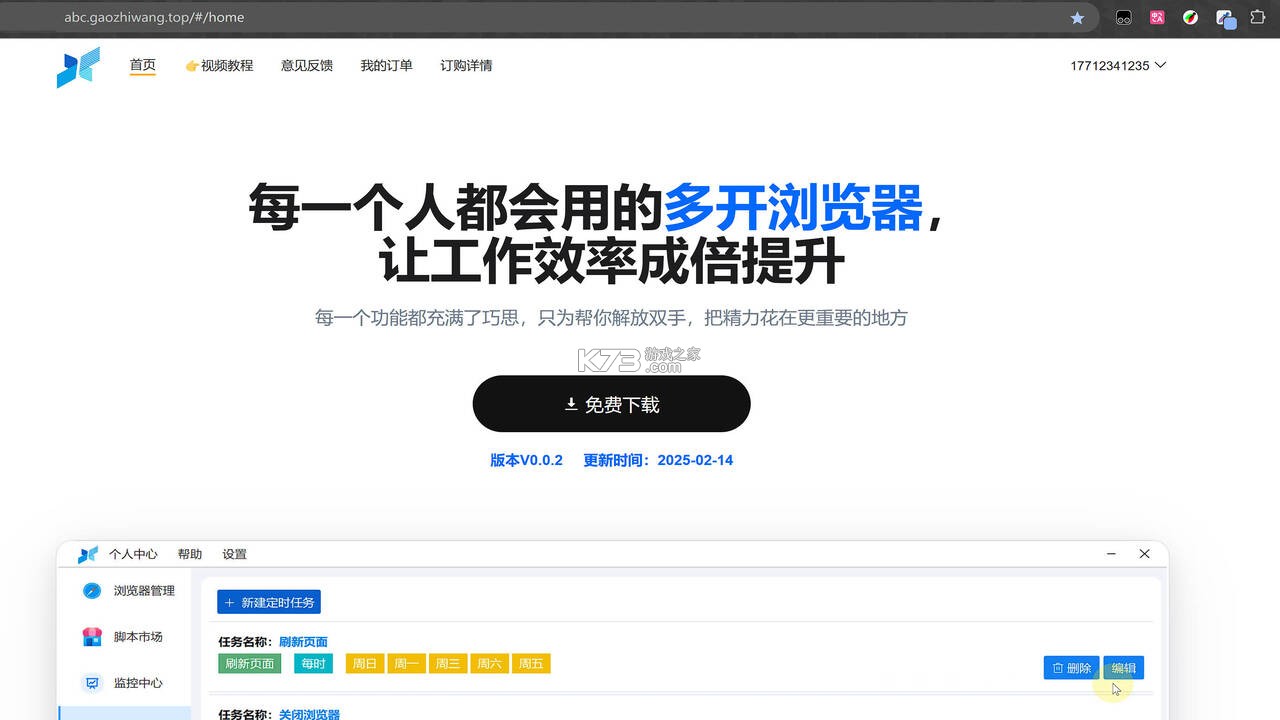Open the 意见反馈 page
The width and height of the screenshot is (1280, 720).
[307, 66]
